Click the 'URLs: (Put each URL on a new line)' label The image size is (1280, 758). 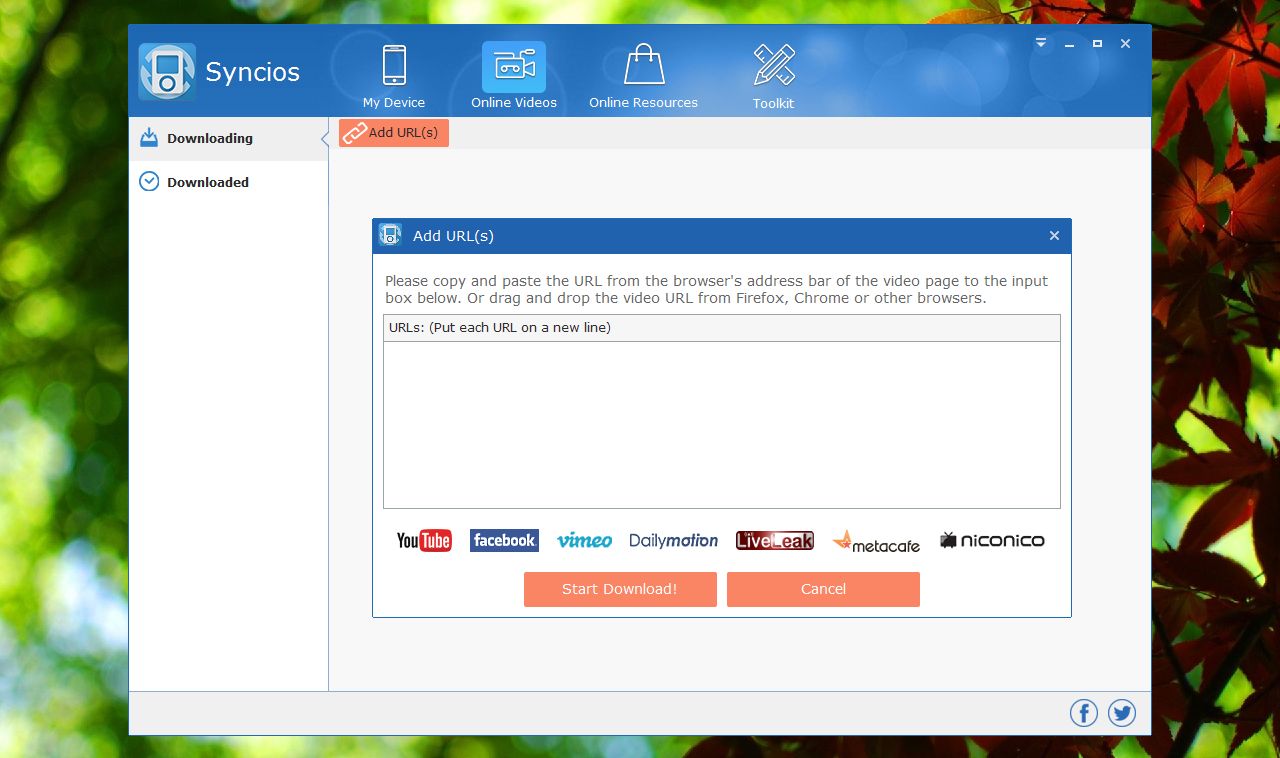point(500,327)
